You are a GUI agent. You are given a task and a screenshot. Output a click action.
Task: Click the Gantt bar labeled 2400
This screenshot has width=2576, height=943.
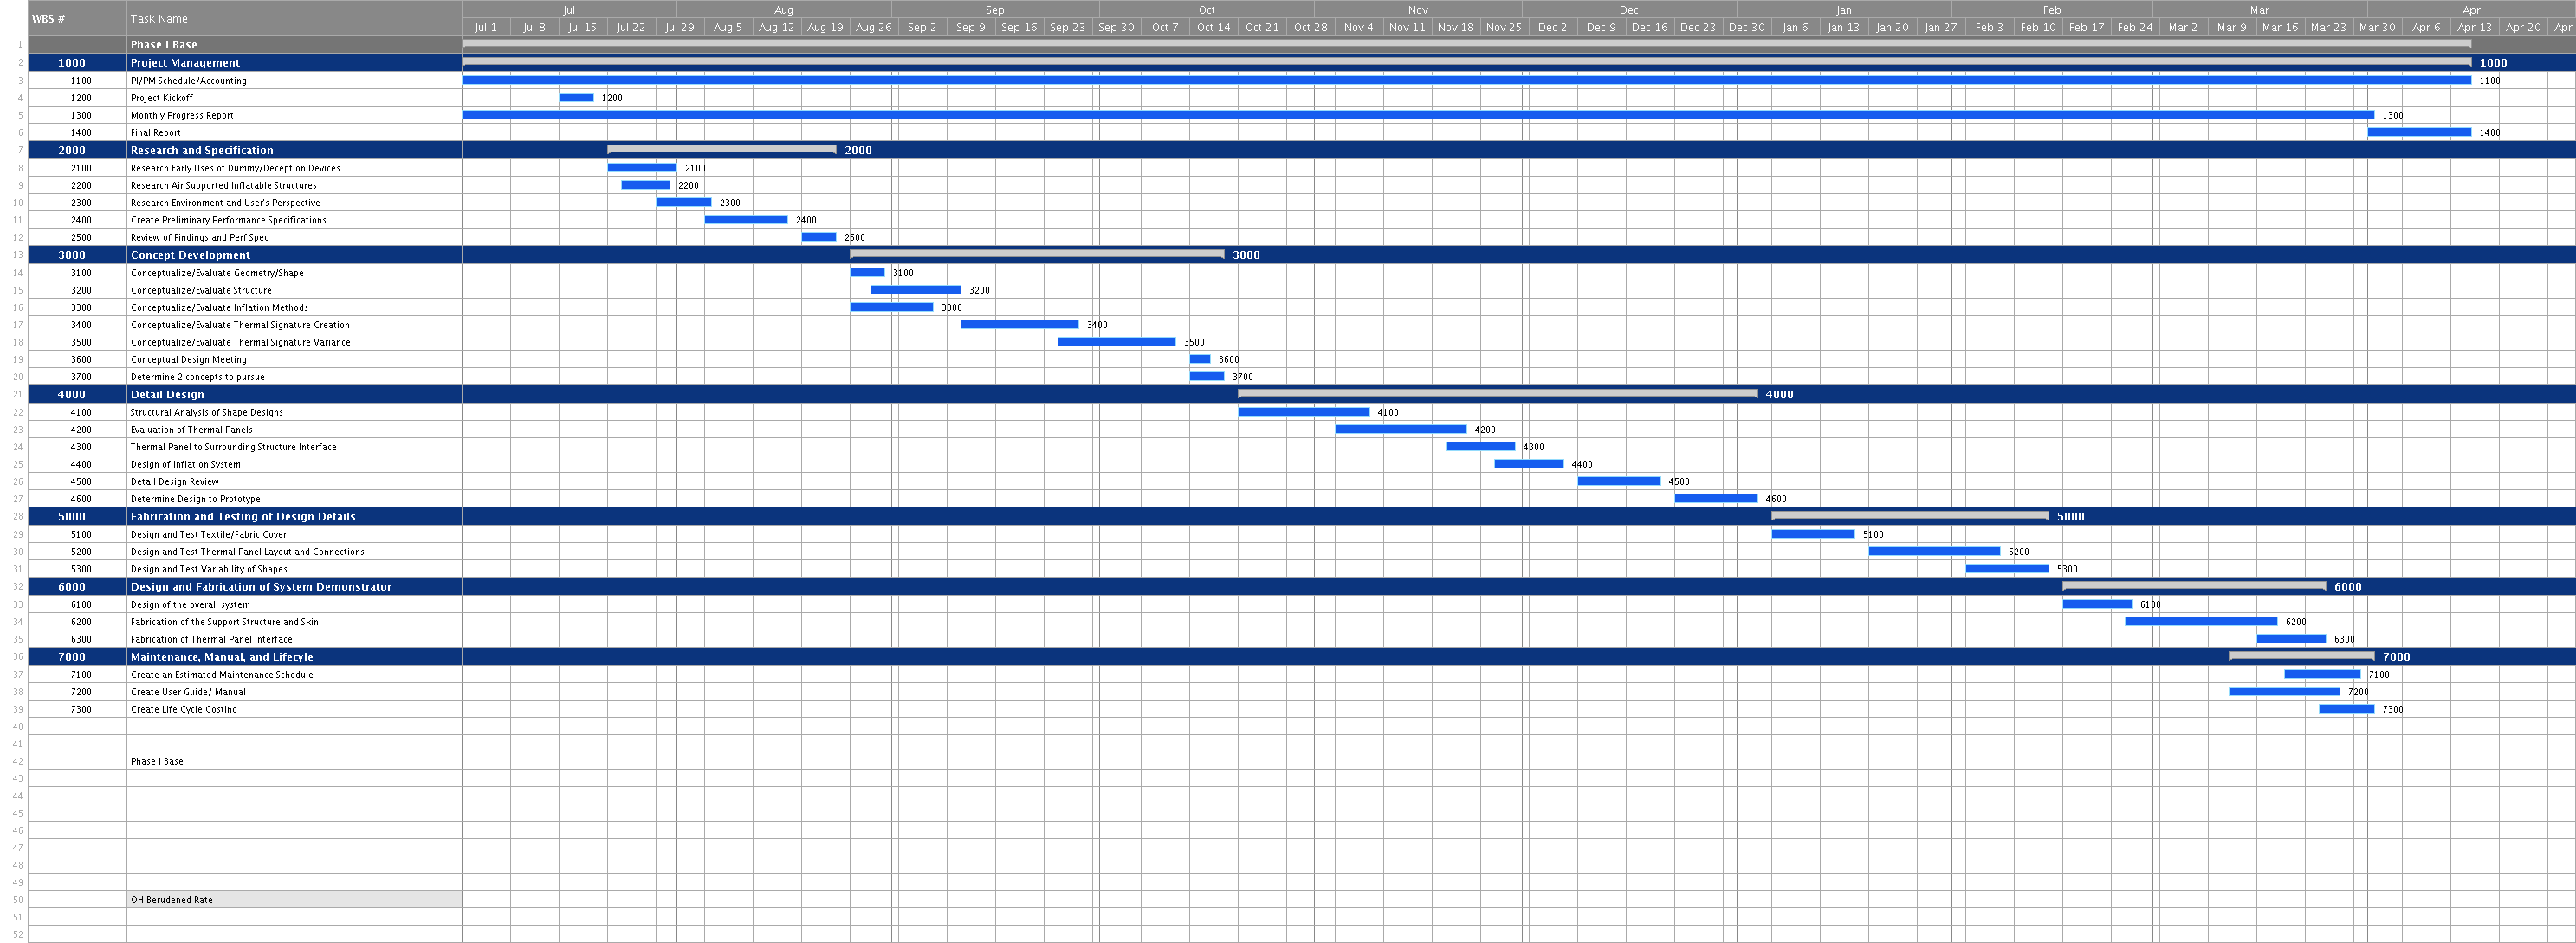tap(746, 220)
